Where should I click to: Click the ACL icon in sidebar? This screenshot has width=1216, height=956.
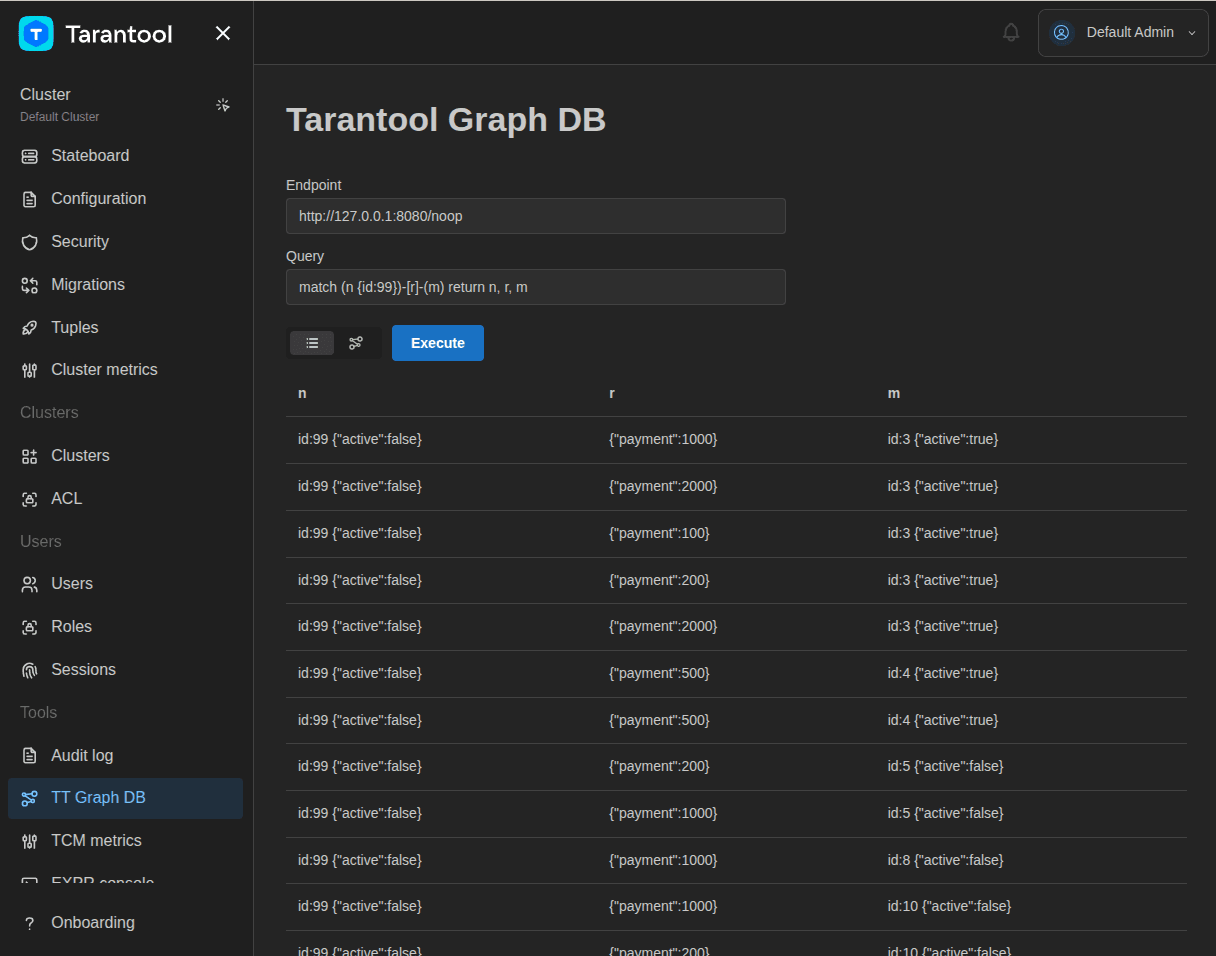tap(30, 499)
